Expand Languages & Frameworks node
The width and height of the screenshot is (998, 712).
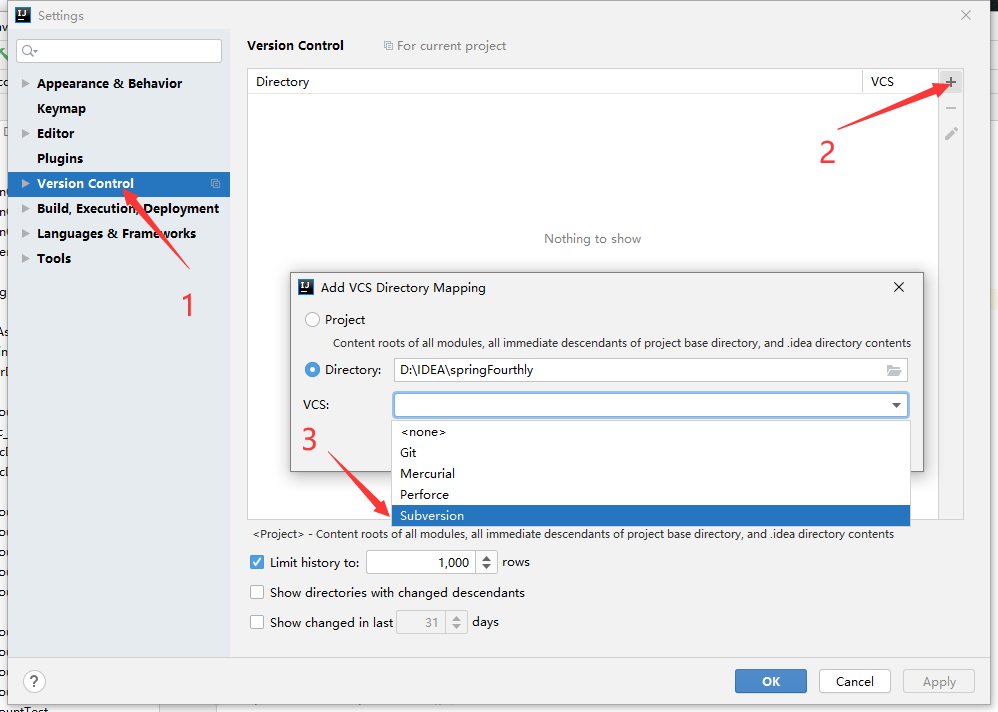25,234
